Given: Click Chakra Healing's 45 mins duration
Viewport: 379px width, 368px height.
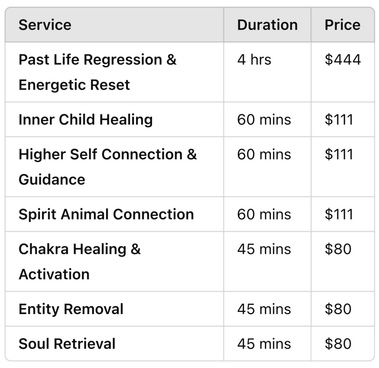Looking at the screenshot, I should click(264, 249).
